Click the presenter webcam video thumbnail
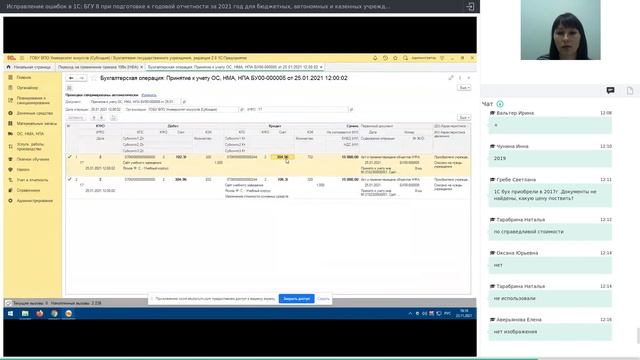The image size is (640, 360). 560,30
